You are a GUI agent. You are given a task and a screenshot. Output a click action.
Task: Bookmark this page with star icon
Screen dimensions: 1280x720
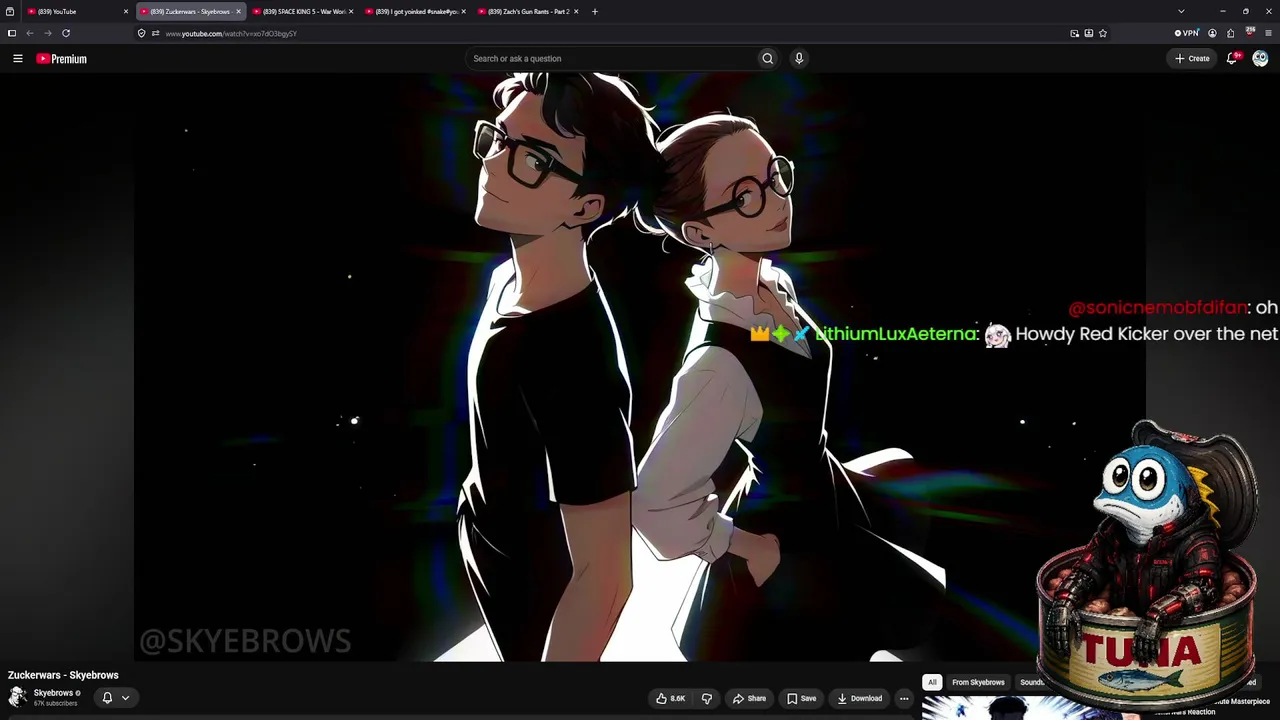pyautogui.click(x=1103, y=33)
